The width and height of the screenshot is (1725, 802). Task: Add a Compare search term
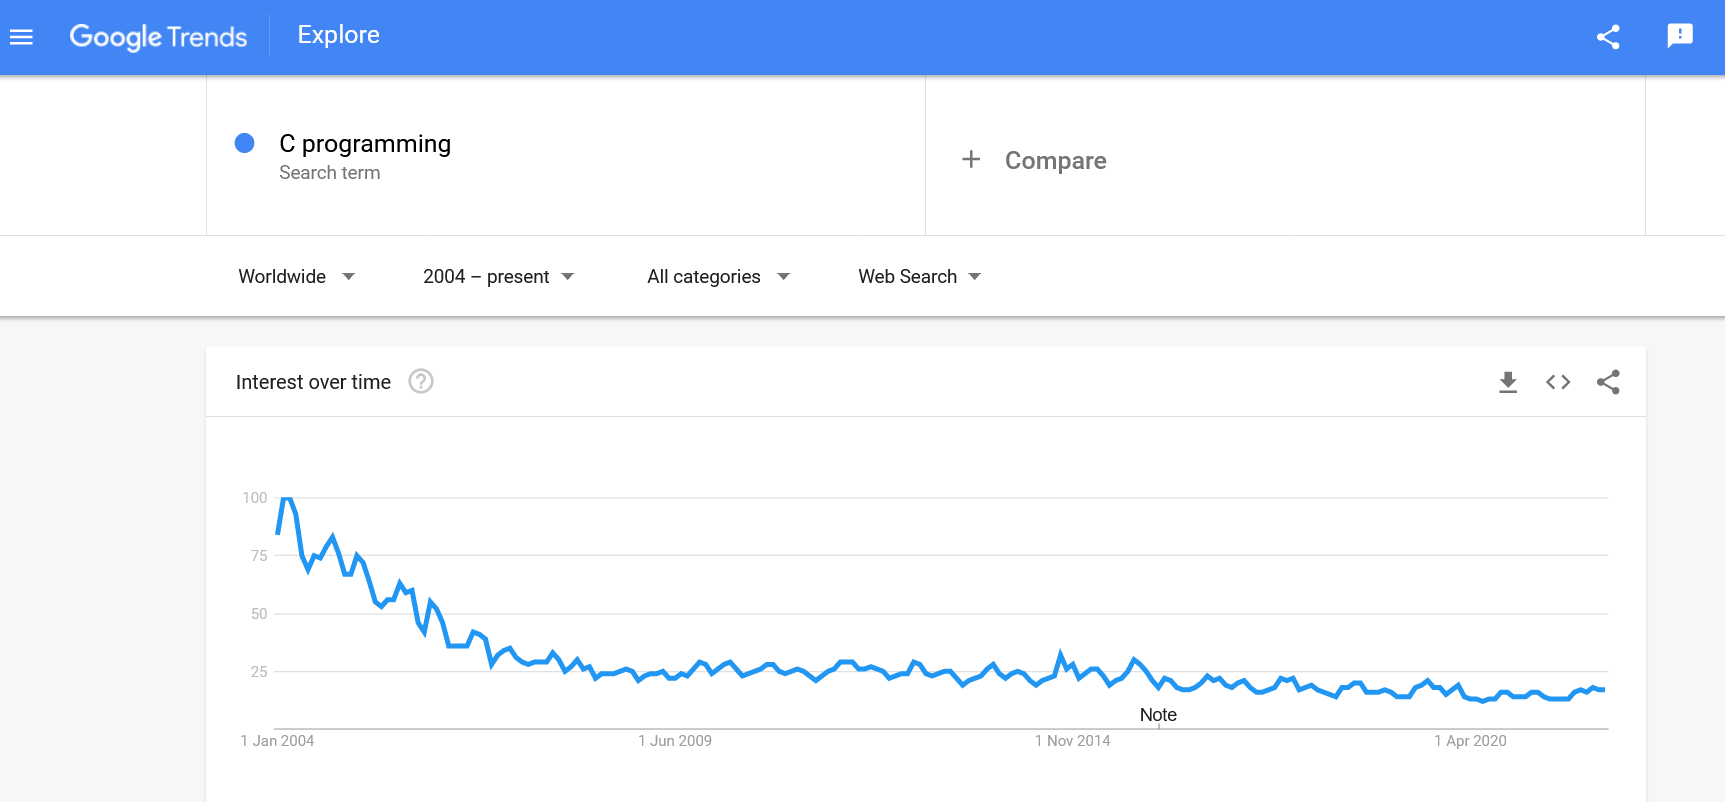coord(1055,161)
